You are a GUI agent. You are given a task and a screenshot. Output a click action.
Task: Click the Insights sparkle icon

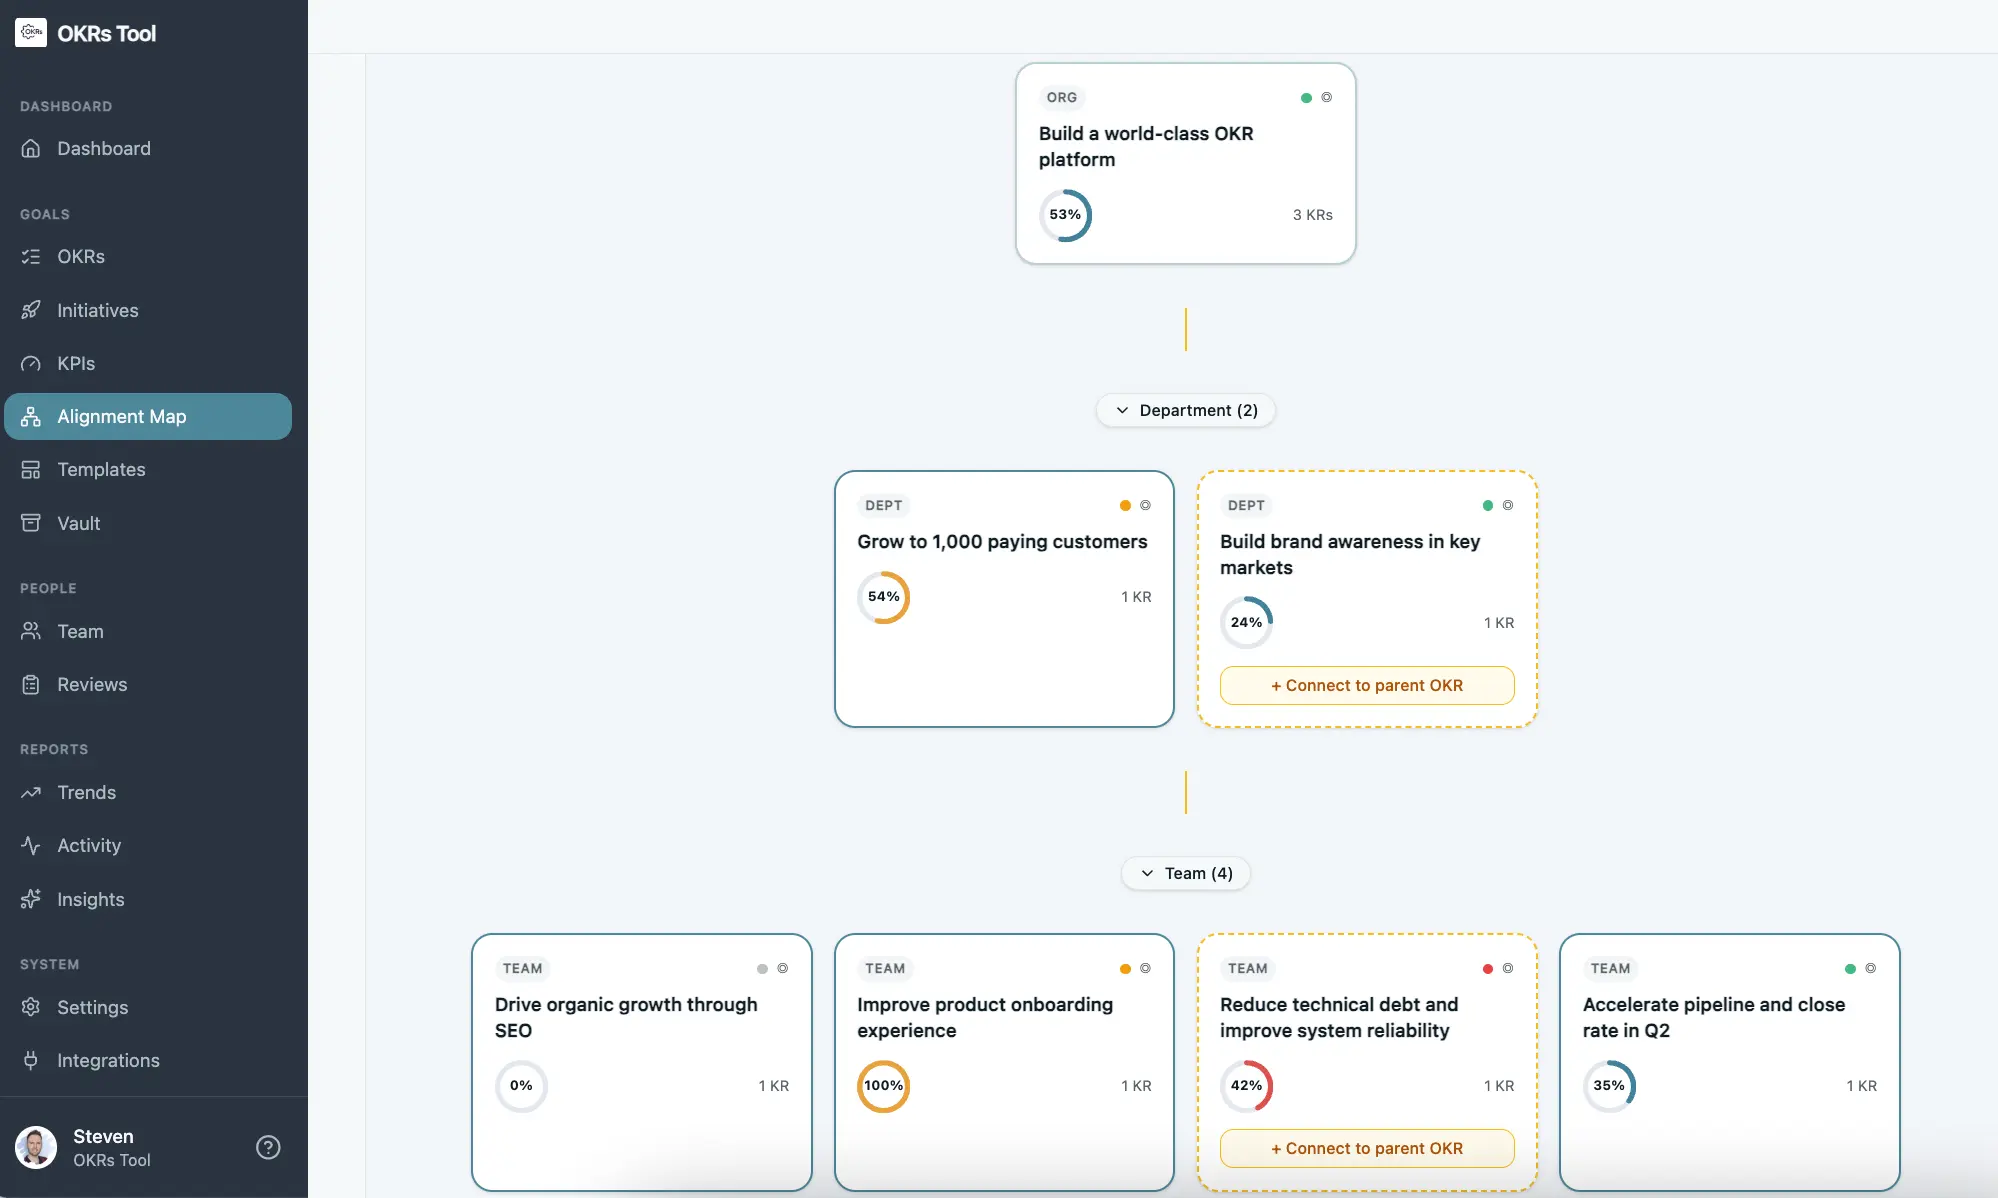31,899
